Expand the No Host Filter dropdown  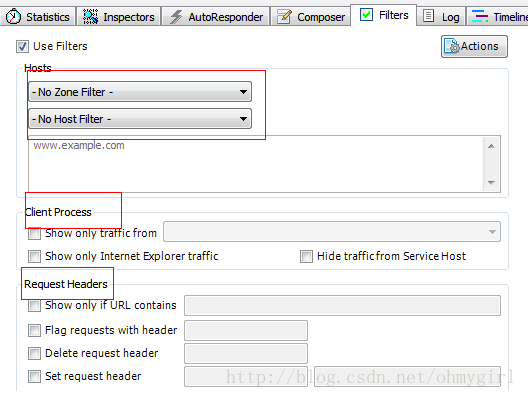[x=140, y=119]
